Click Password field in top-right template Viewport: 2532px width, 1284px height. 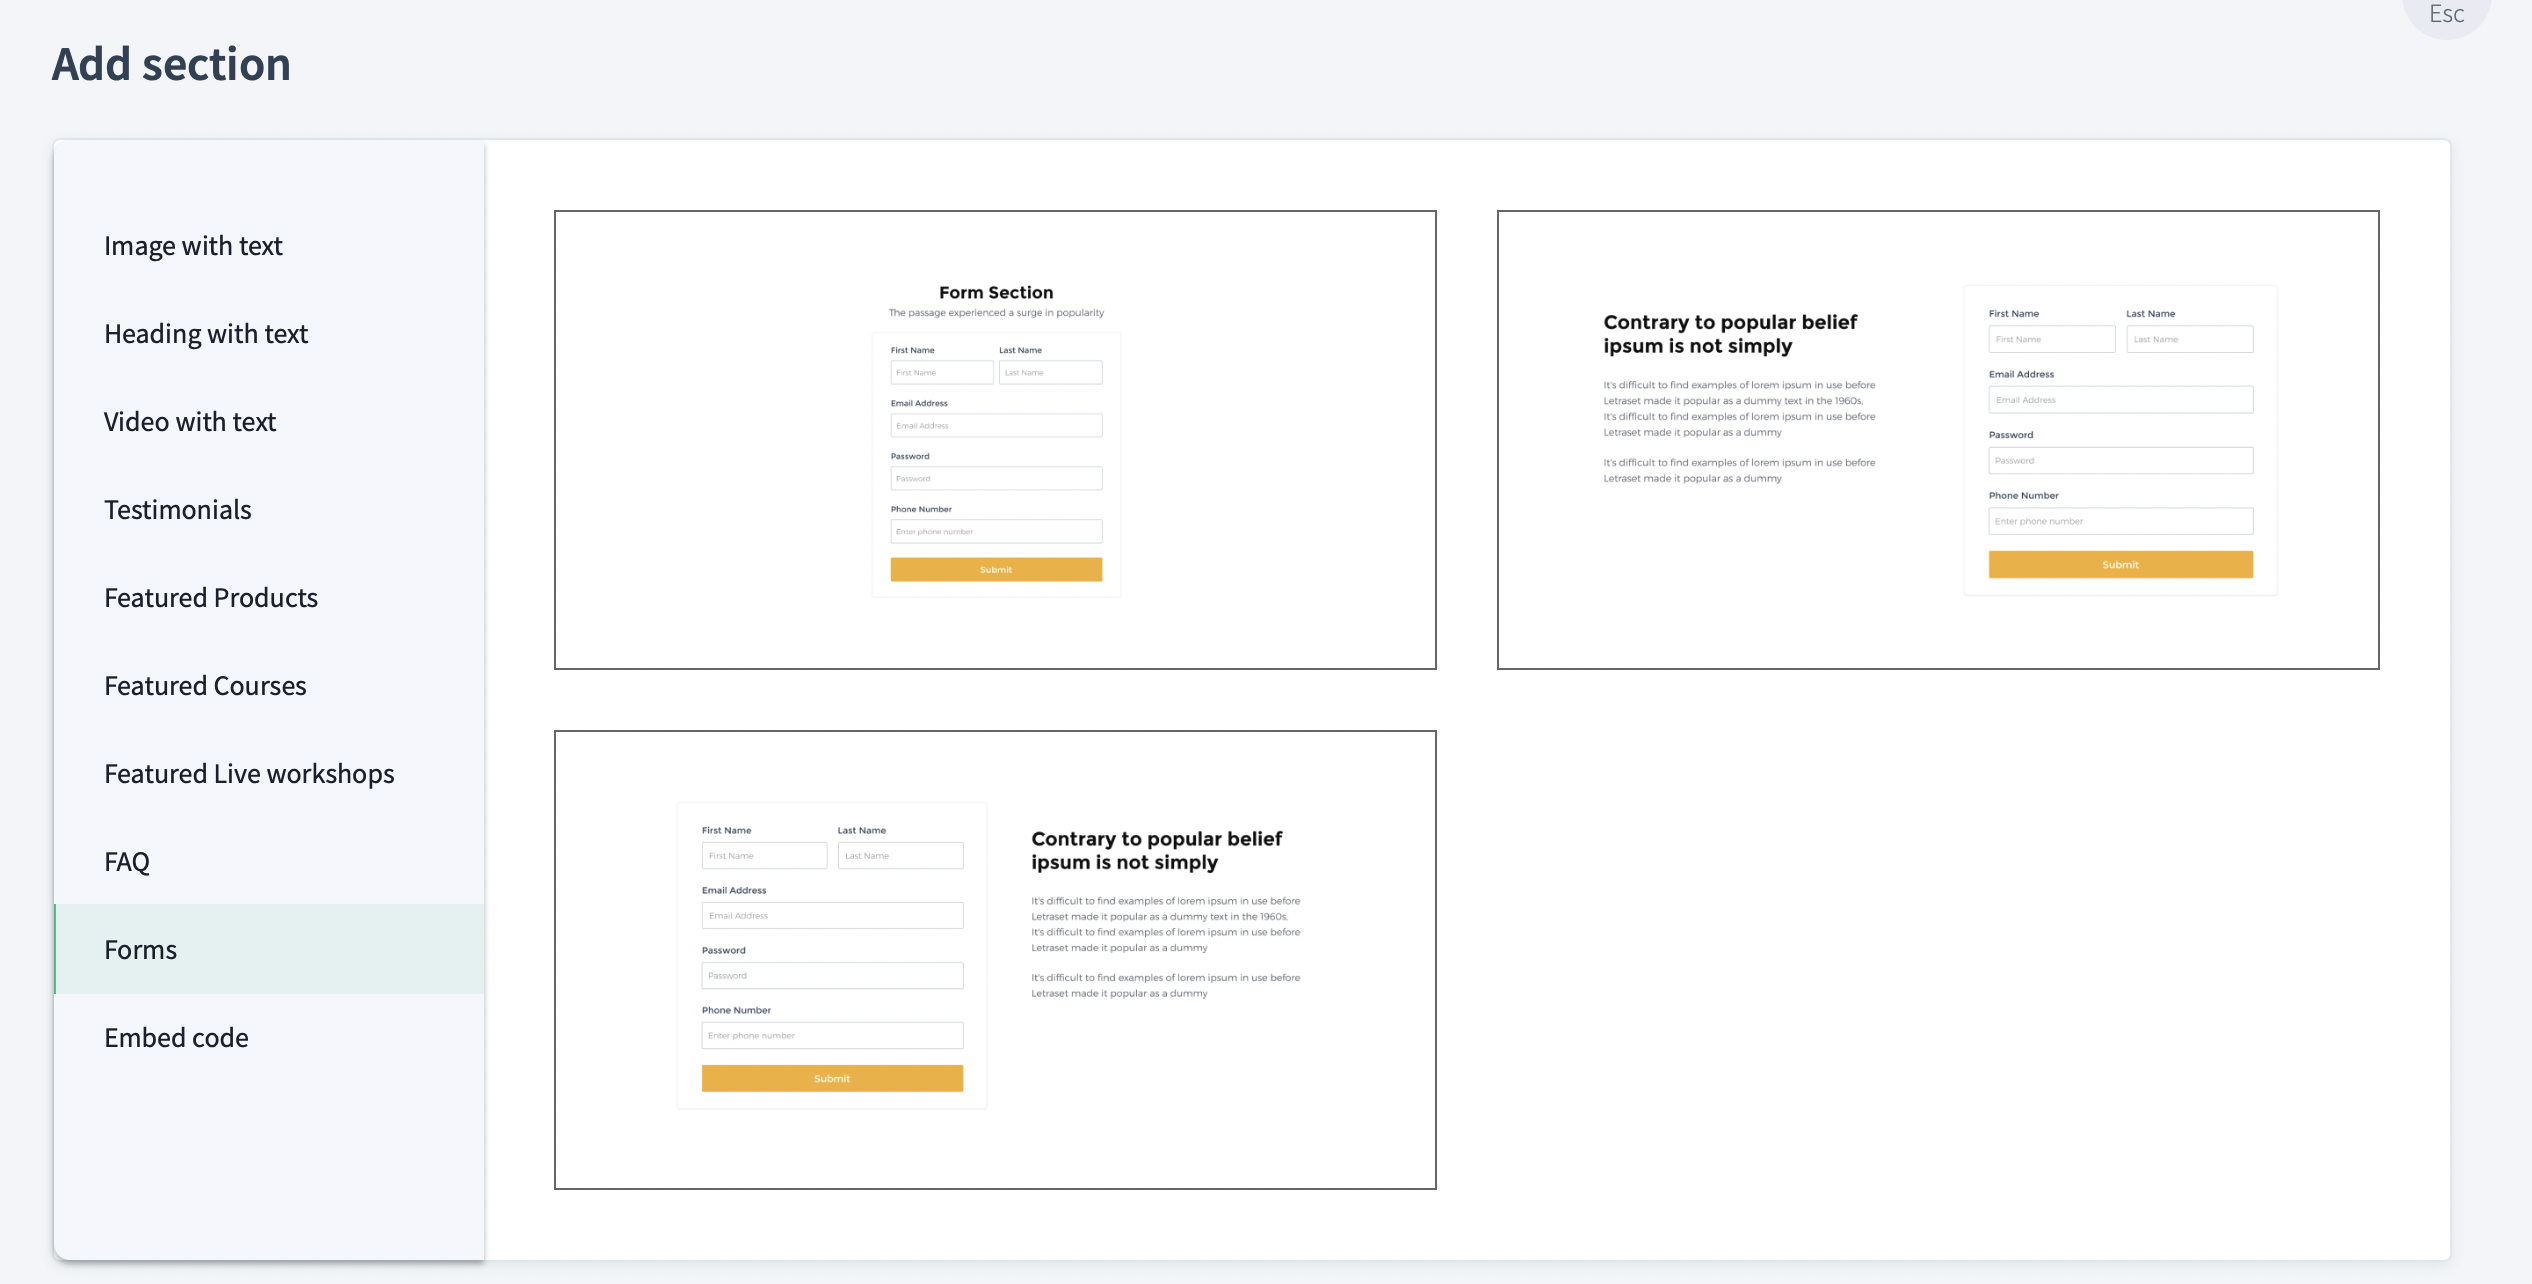click(2120, 461)
